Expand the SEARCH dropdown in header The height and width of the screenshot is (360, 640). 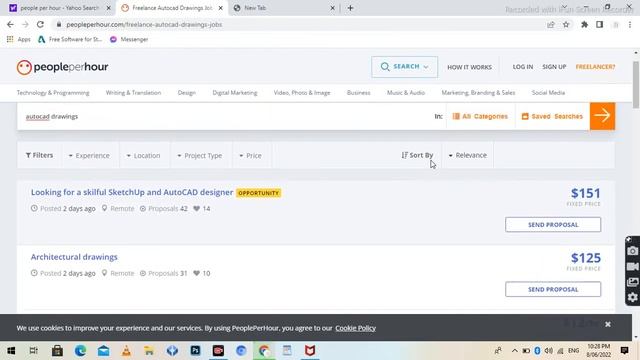click(x=404, y=67)
